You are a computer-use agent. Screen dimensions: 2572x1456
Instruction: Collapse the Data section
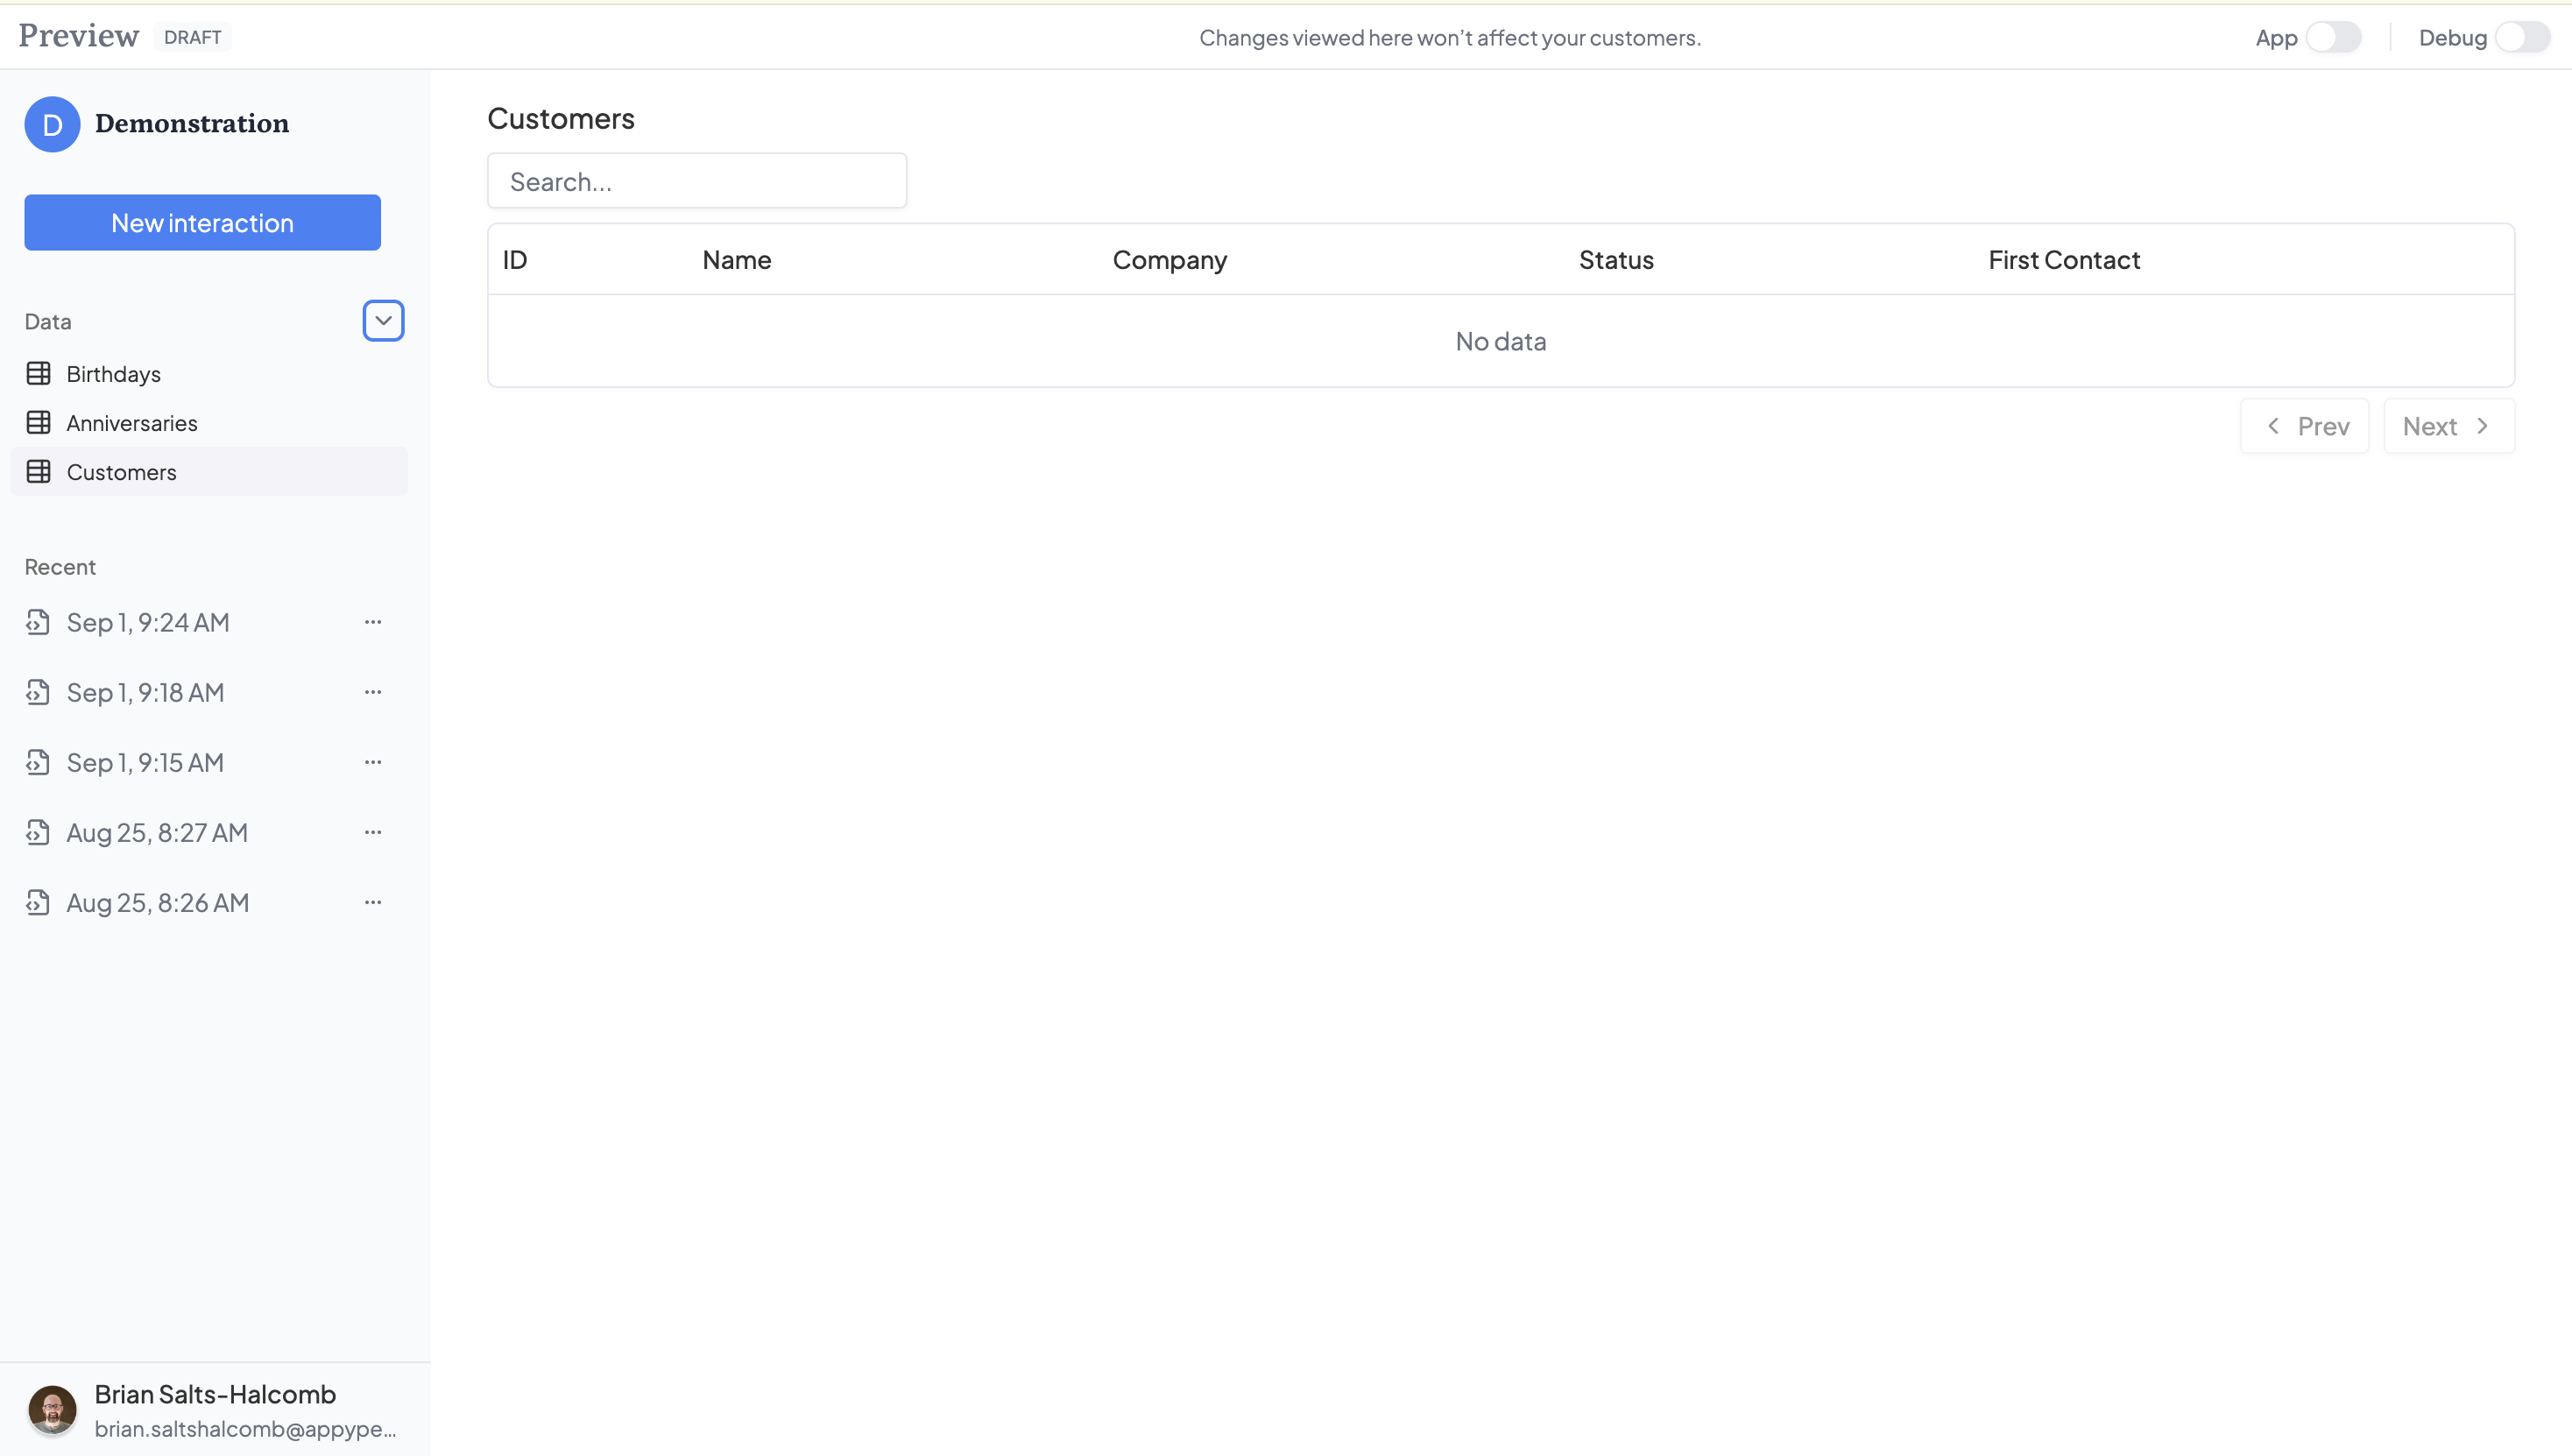383,320
